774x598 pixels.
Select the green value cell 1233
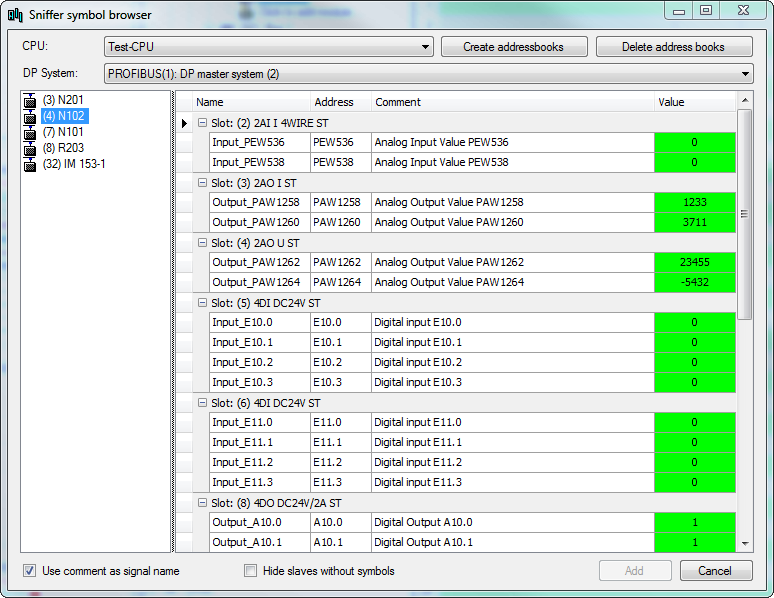695,202
